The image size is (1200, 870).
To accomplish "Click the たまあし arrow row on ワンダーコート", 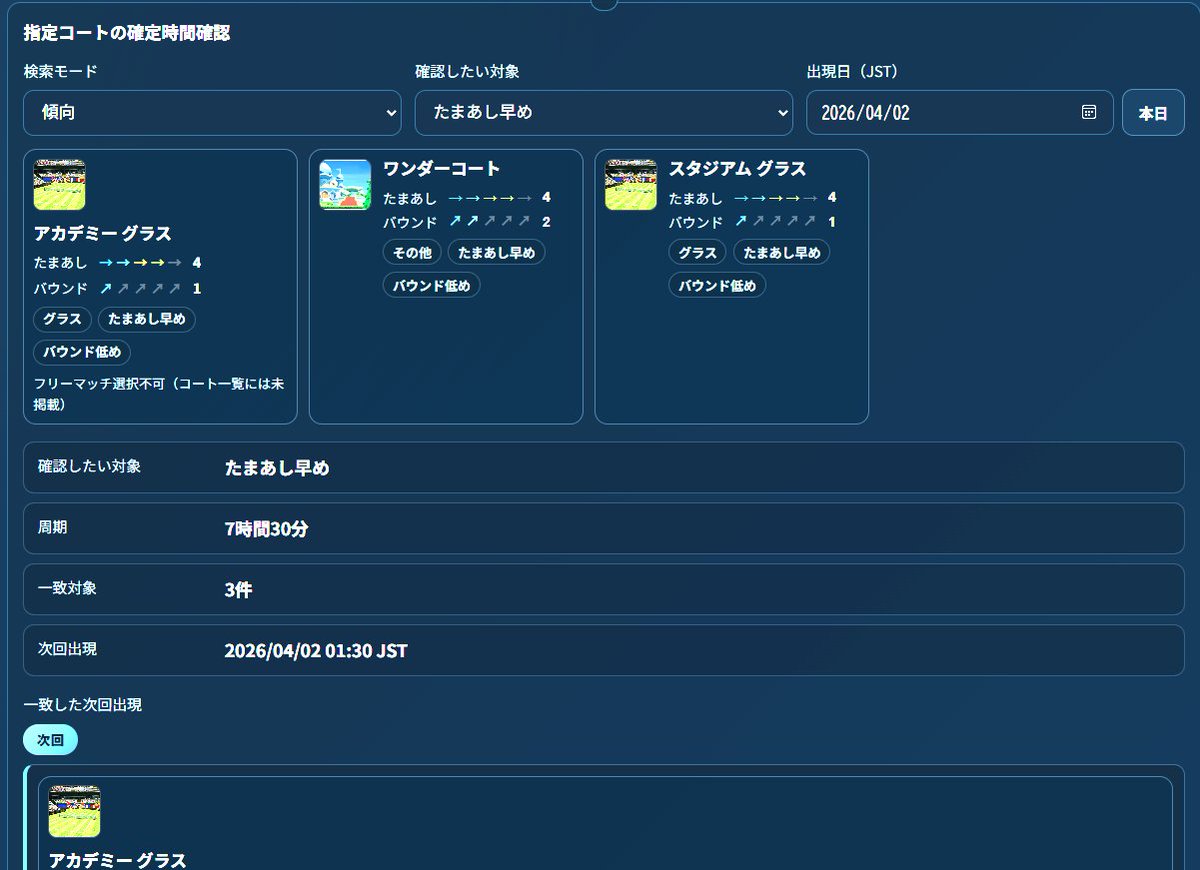I will [489, 198].
